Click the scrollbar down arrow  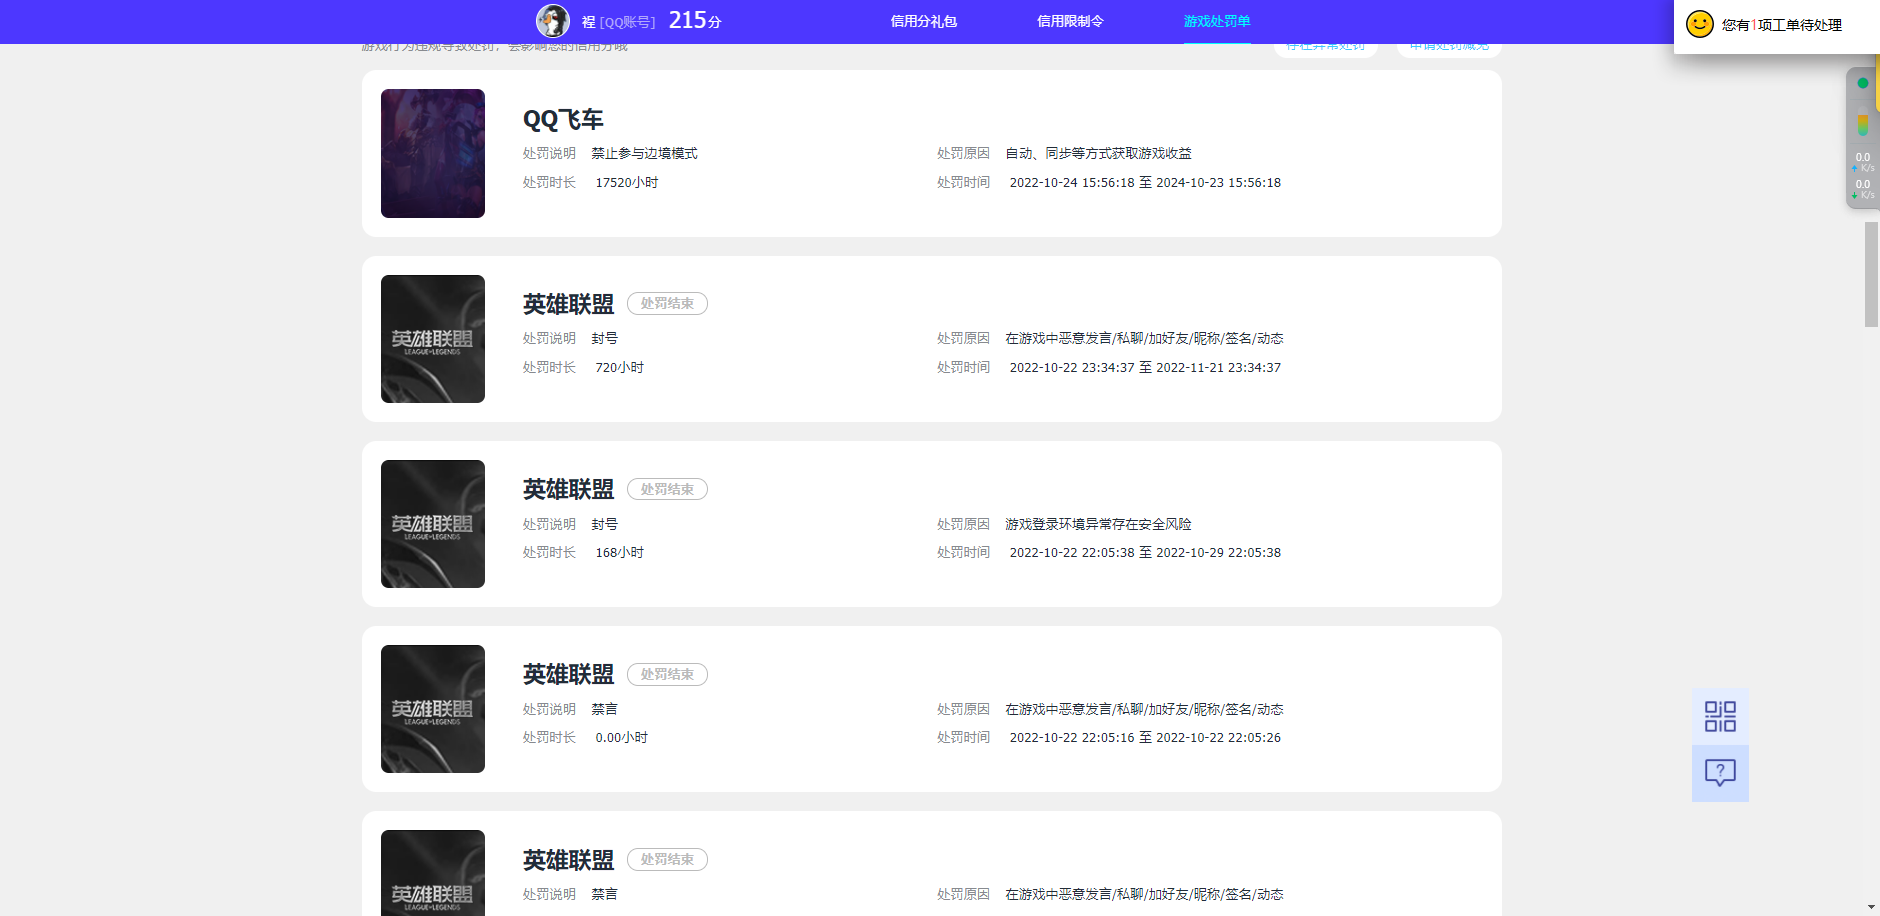[x=1871, y=907]
